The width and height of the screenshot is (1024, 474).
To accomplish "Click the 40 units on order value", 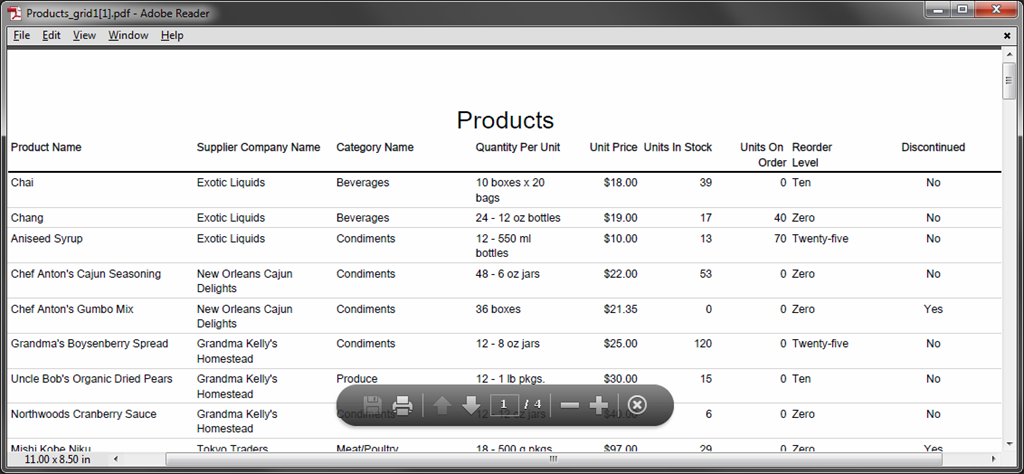I will tap(780, 218).
